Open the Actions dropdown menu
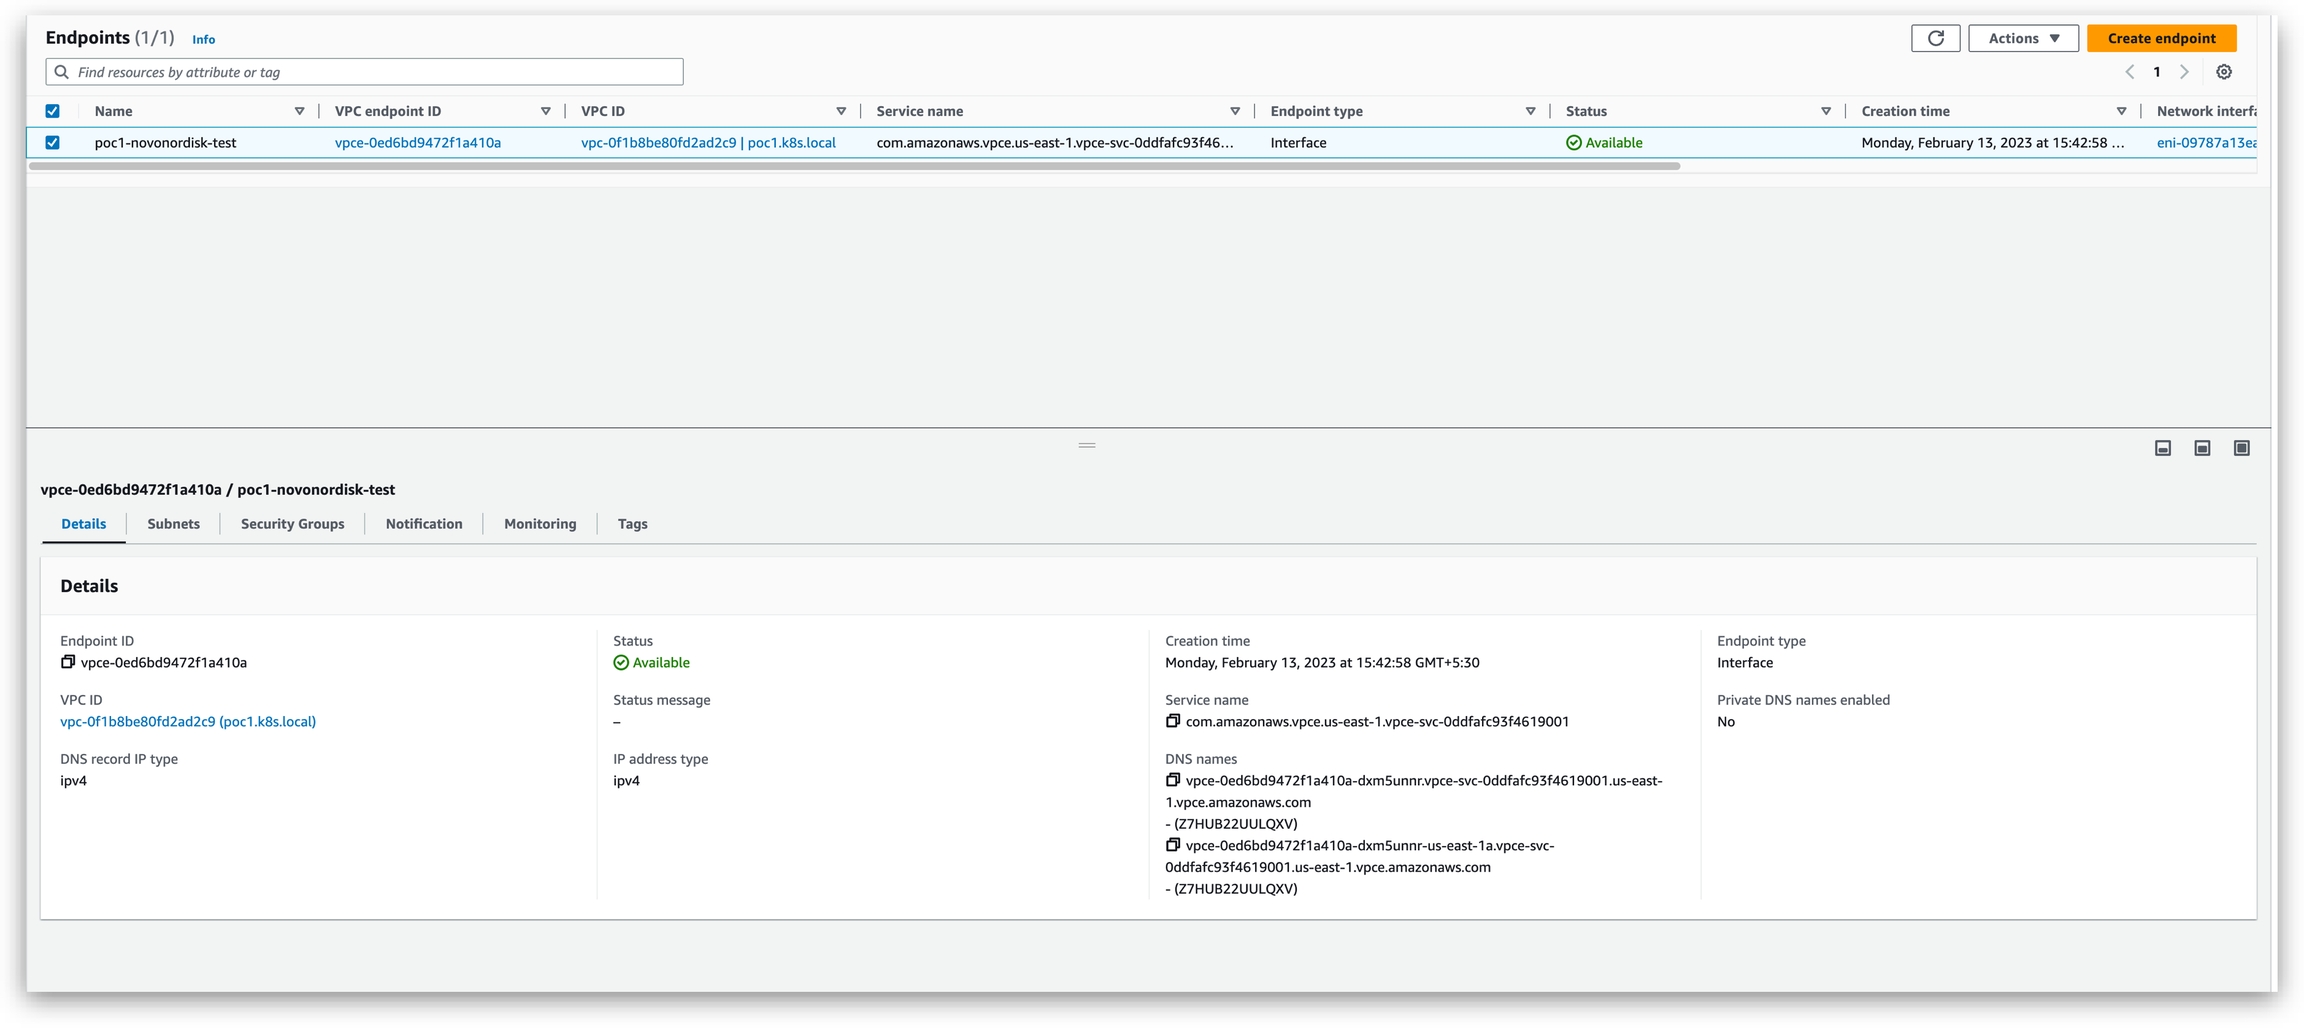This screenshot has width=2304, height=1028. pyautogui.click(x=2023, y=38)
